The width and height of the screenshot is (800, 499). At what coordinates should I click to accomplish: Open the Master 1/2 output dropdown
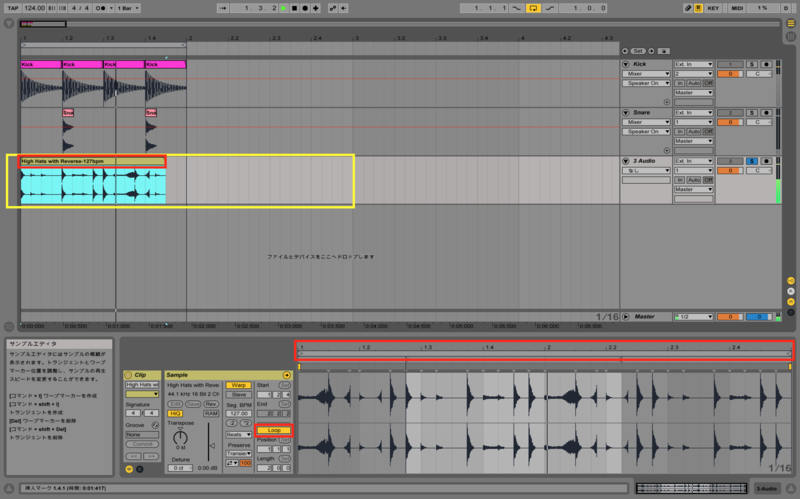tap(693, 317)
